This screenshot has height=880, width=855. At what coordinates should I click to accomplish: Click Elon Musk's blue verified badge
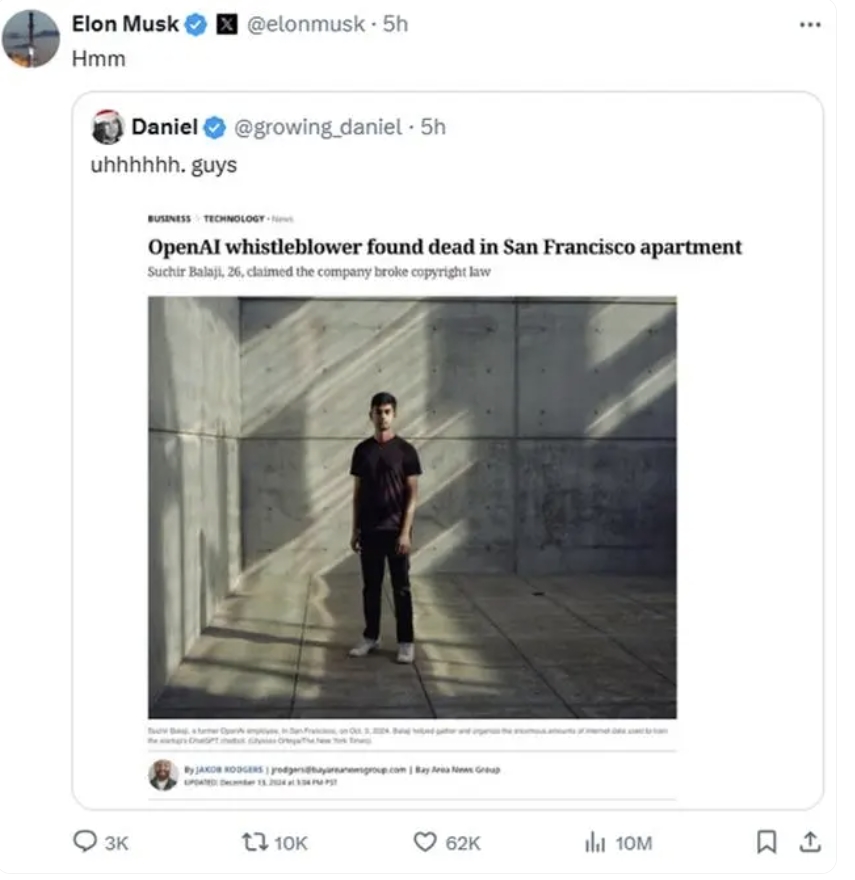[x=196, y=25]
